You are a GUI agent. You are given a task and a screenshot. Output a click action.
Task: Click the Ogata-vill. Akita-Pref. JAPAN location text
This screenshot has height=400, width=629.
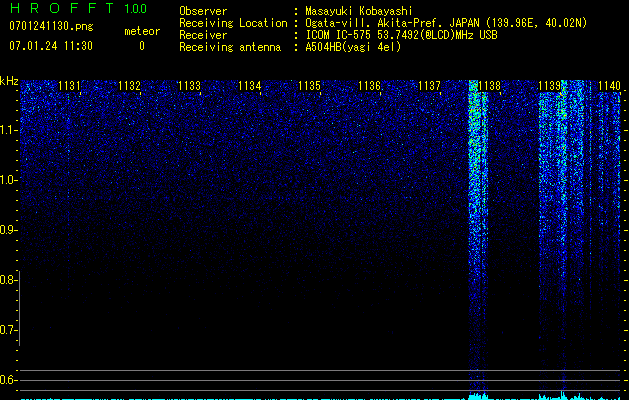coord(446,23)
